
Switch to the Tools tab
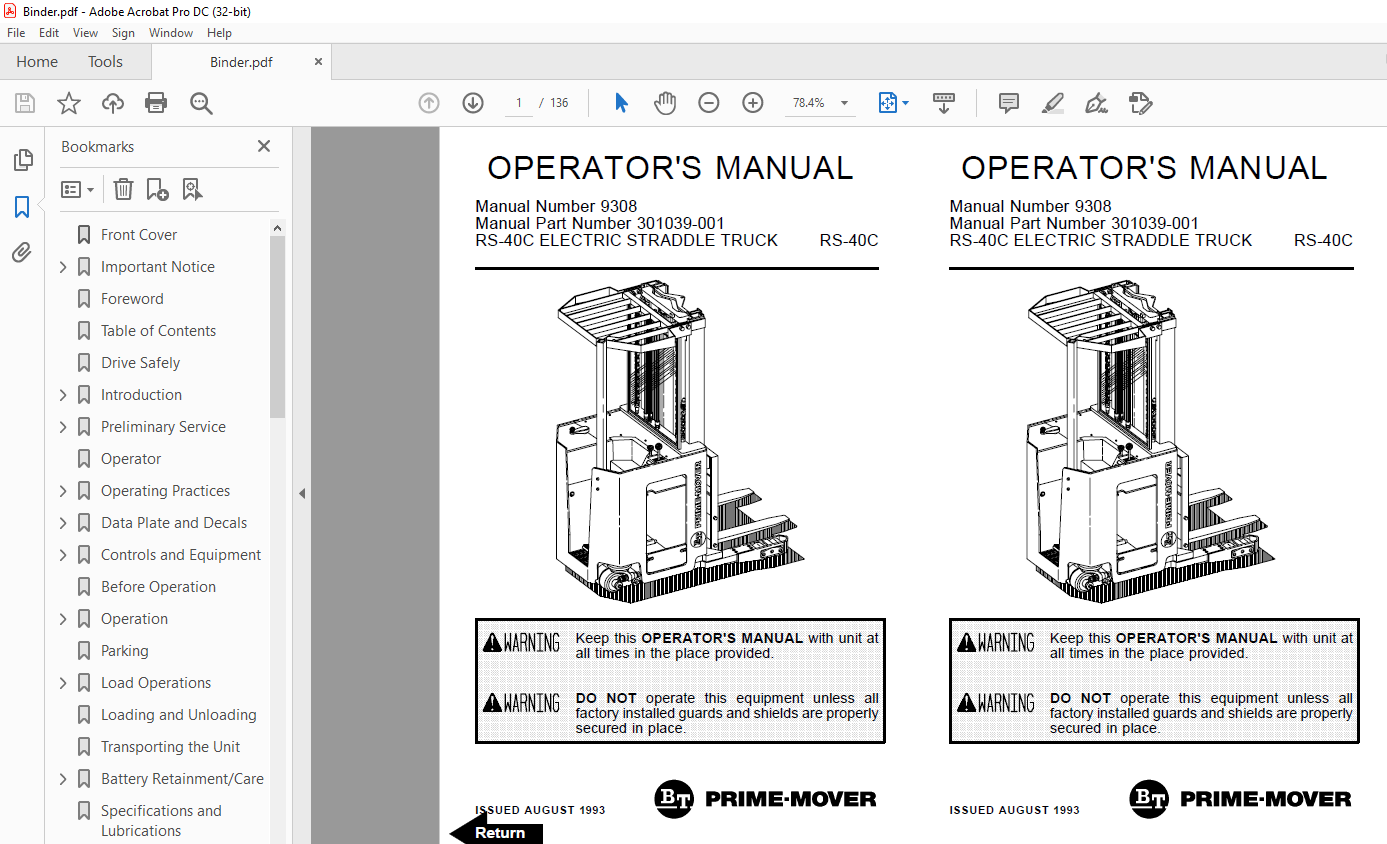pyautogui.click(x=105, y=62)
